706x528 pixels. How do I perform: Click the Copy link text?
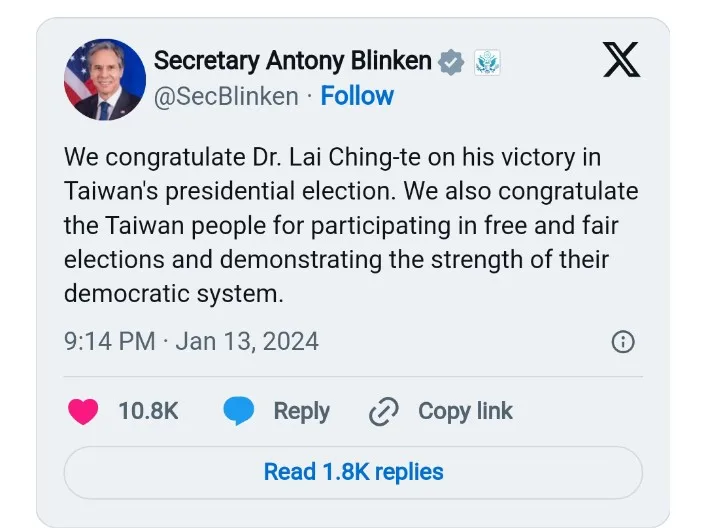[x=465, y=411]
